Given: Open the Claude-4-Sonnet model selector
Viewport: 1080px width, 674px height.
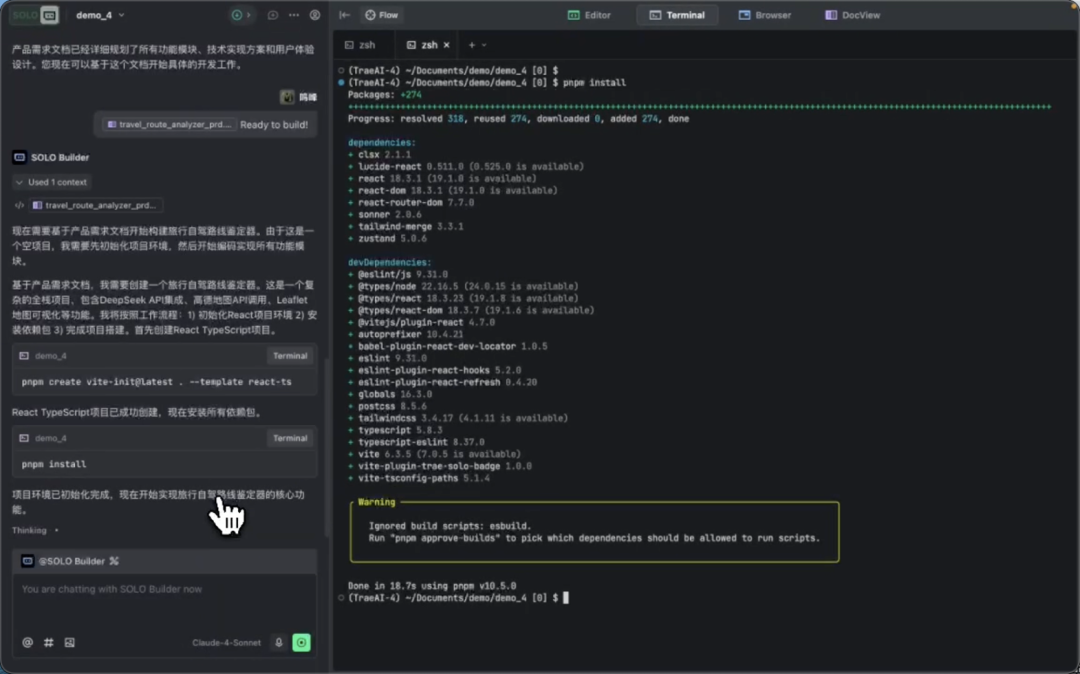Looking at the screenshot, I should 227,642.
